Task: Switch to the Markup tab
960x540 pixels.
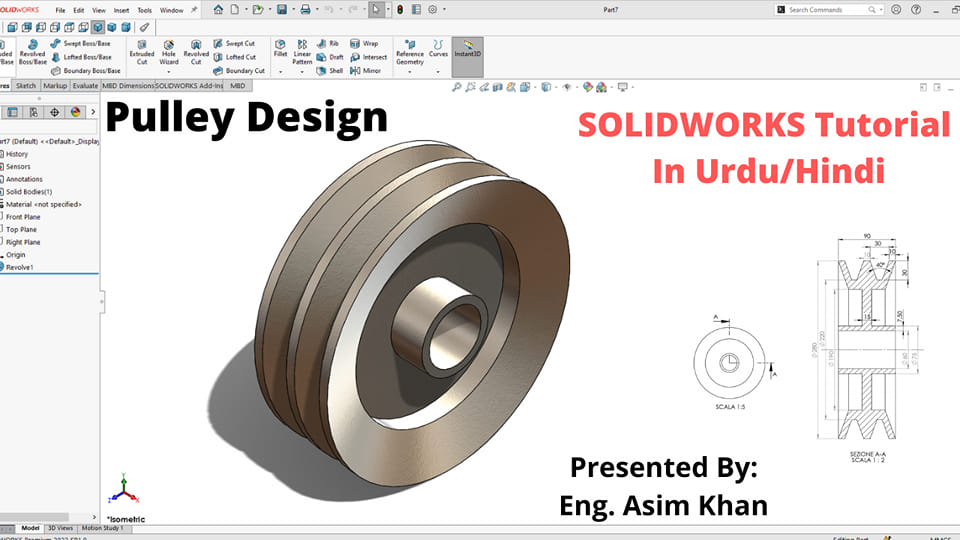Action: [55, 86]
